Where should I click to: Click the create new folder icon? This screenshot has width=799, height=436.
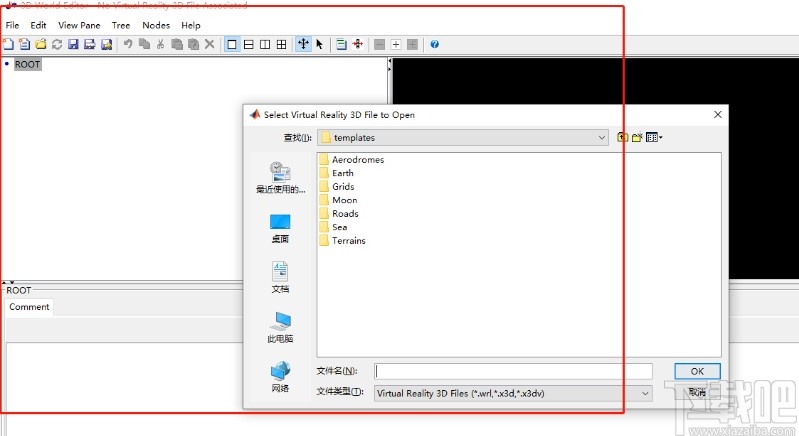point(637,137)
